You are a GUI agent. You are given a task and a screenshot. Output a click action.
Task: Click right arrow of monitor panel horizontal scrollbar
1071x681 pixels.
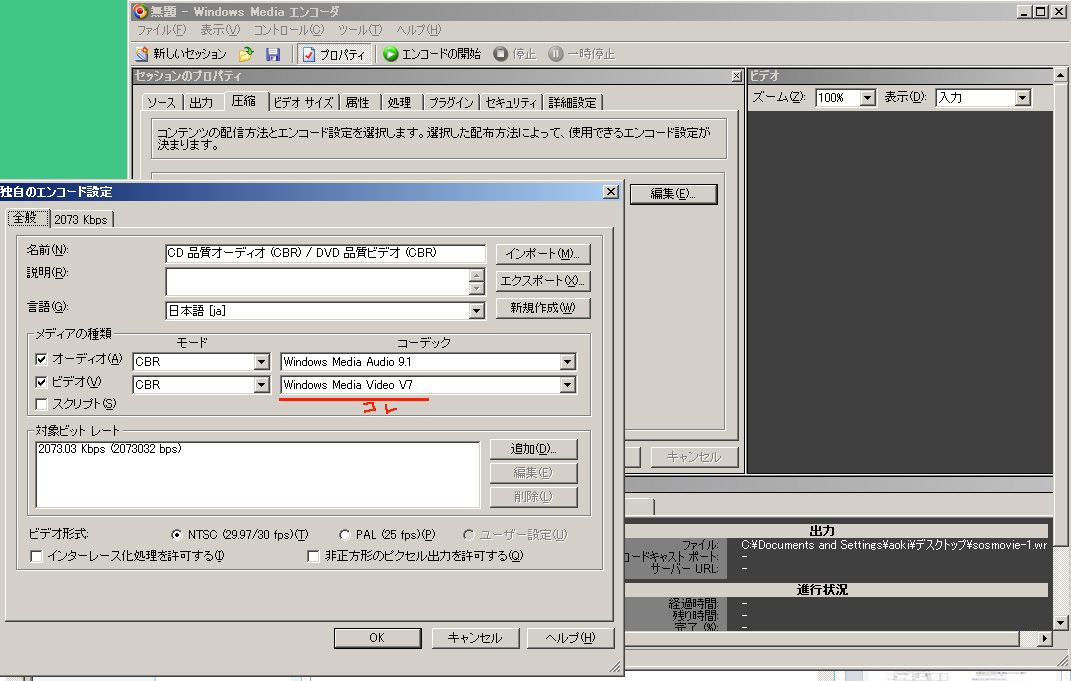(x=1044, y=639)
